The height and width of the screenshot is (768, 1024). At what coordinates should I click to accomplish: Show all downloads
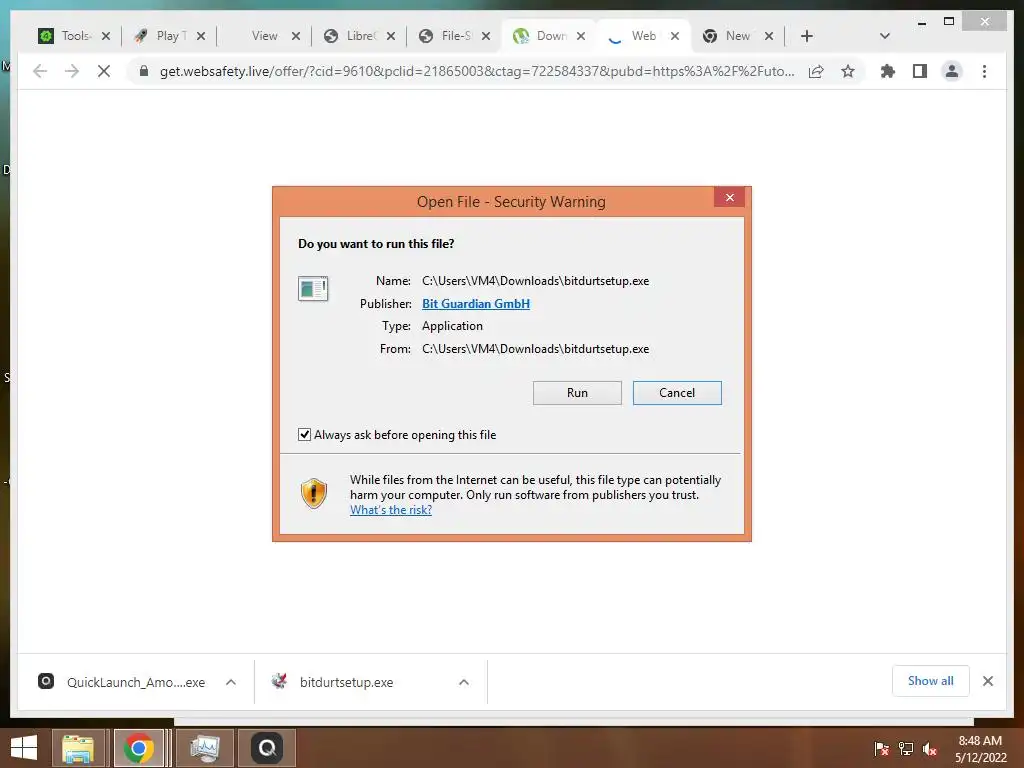(931, 680)
